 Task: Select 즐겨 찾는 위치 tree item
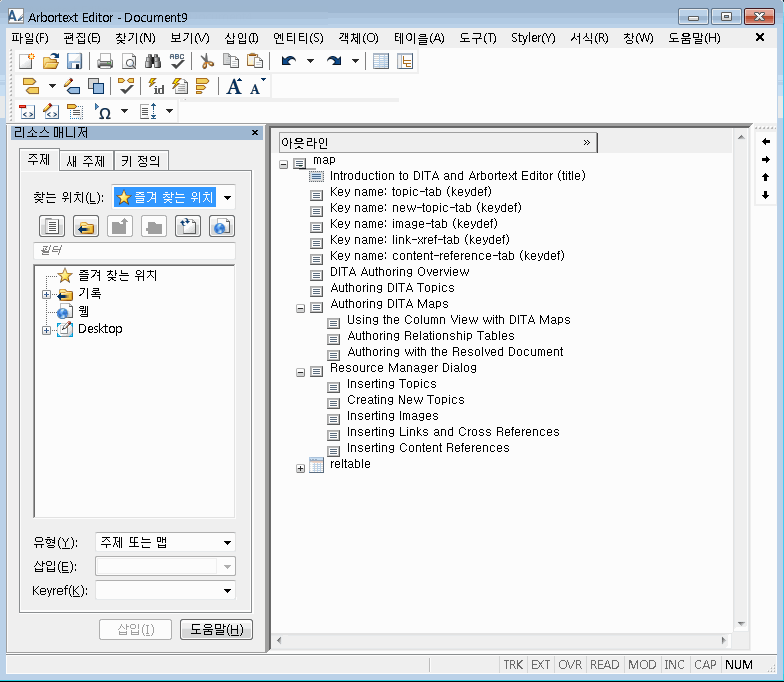pos(118,275)
